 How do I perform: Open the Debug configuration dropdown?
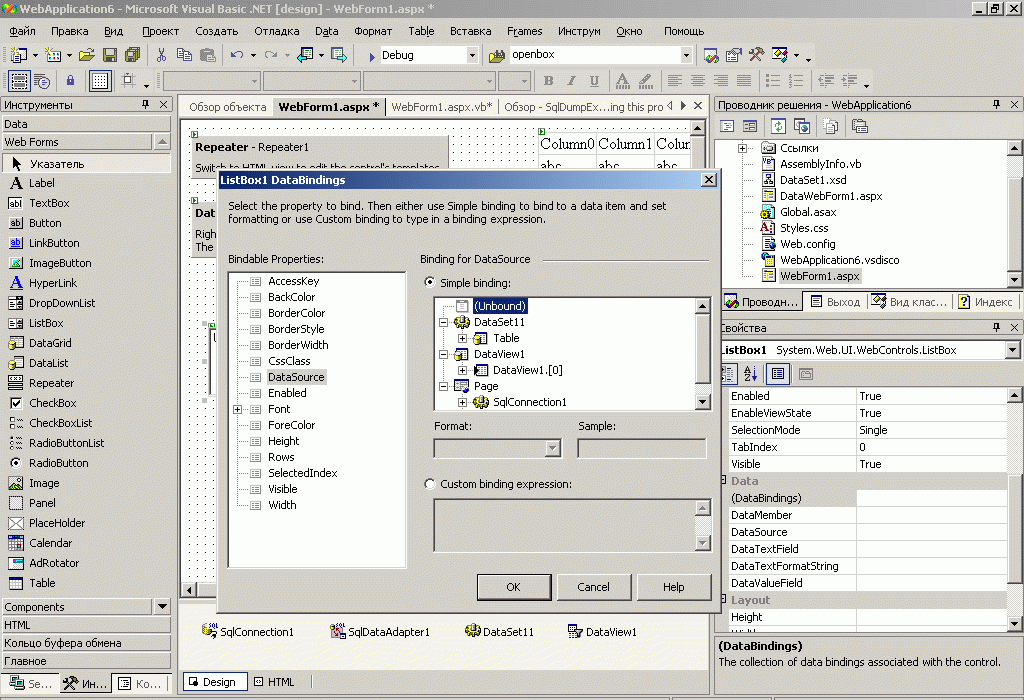(x=472, y=56)
